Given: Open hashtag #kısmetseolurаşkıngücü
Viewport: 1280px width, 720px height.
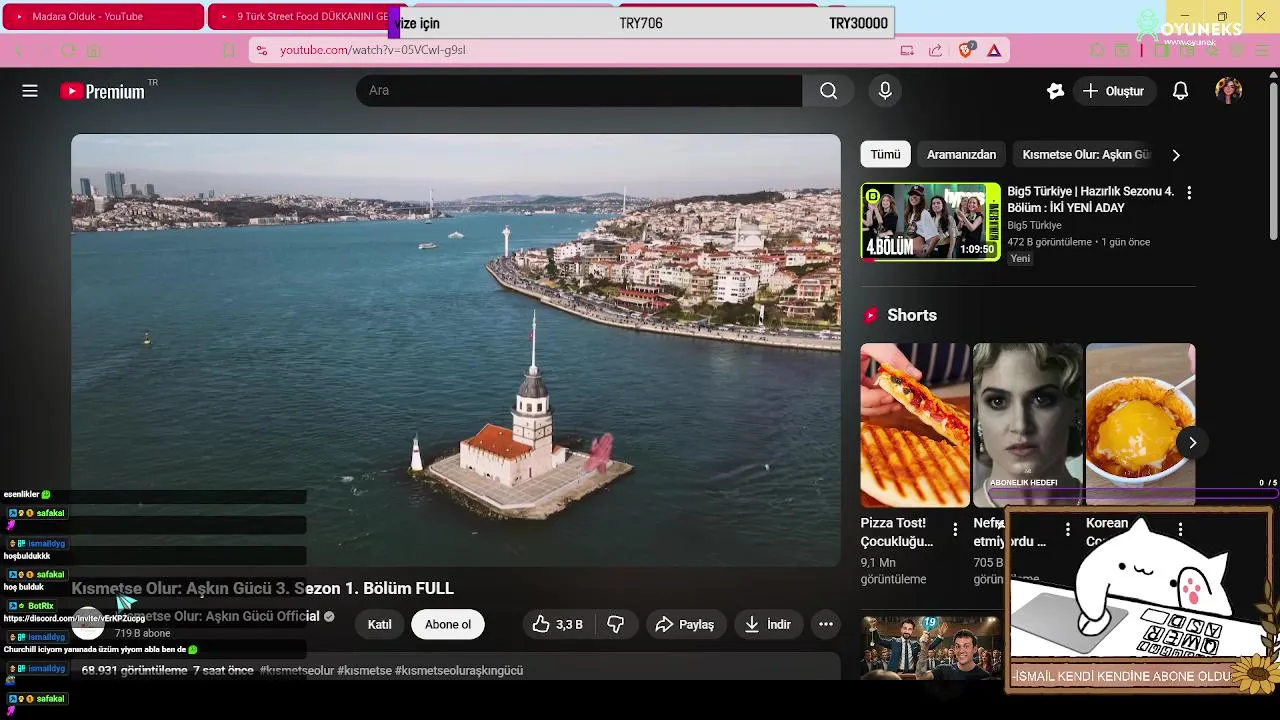Looking at the screenshot, I should (x=459, y=670).
